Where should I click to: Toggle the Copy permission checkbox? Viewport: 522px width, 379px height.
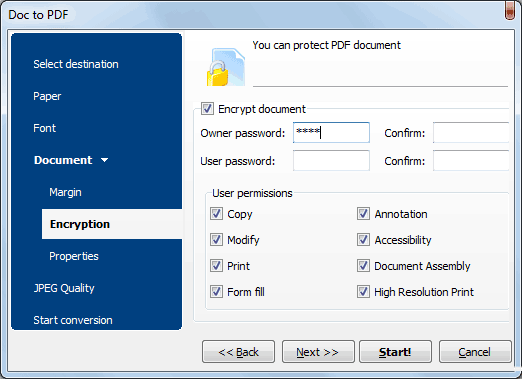pos(216,214)
